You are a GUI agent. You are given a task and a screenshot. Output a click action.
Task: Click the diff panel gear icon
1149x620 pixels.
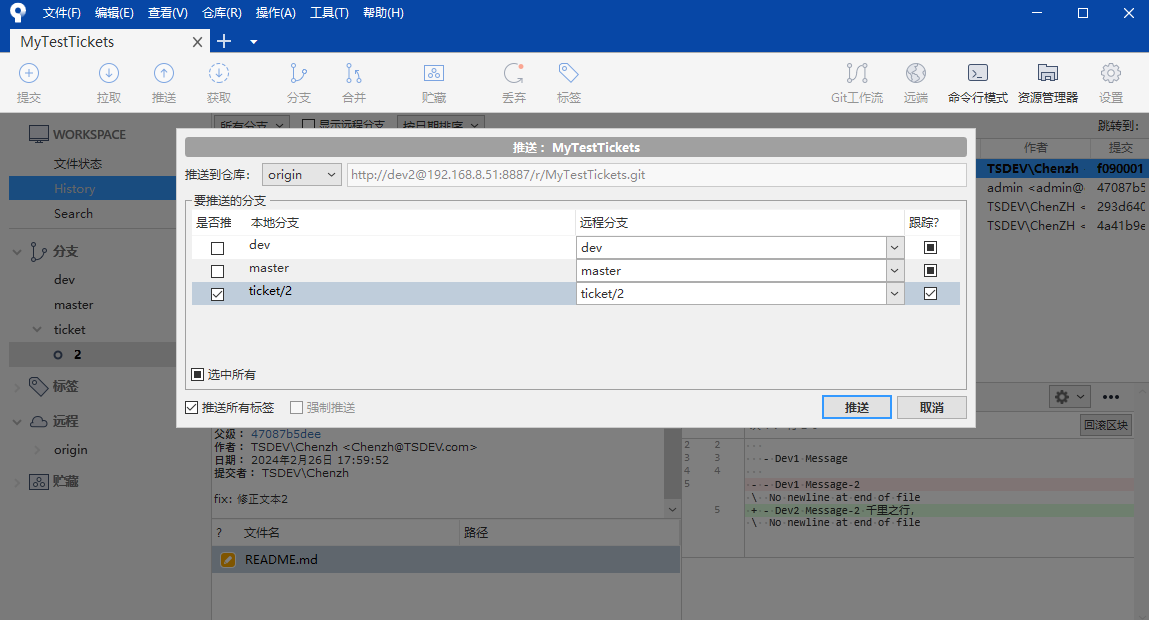tap(1062, 396)
